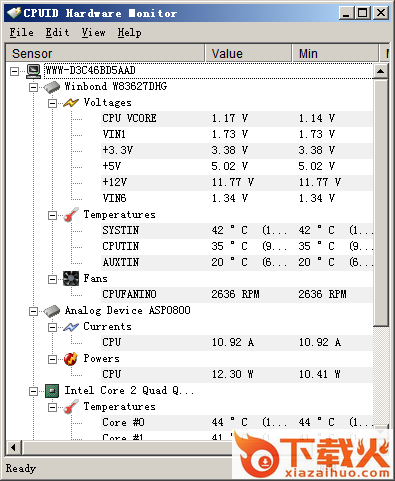
Task: Click the blue wave icon beside Currents
Action: point(71,327)
